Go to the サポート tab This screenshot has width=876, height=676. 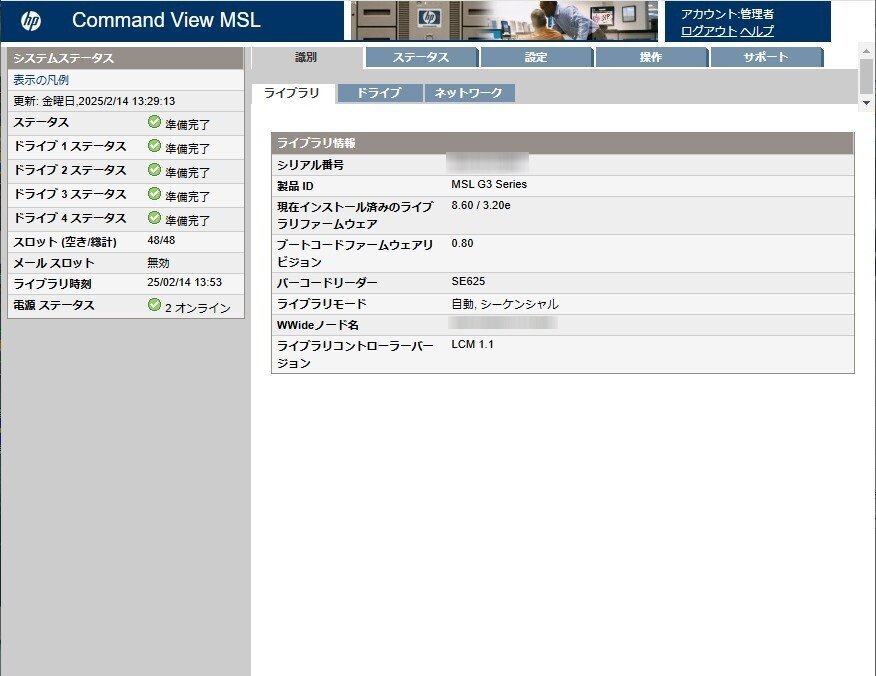(766, 57)
